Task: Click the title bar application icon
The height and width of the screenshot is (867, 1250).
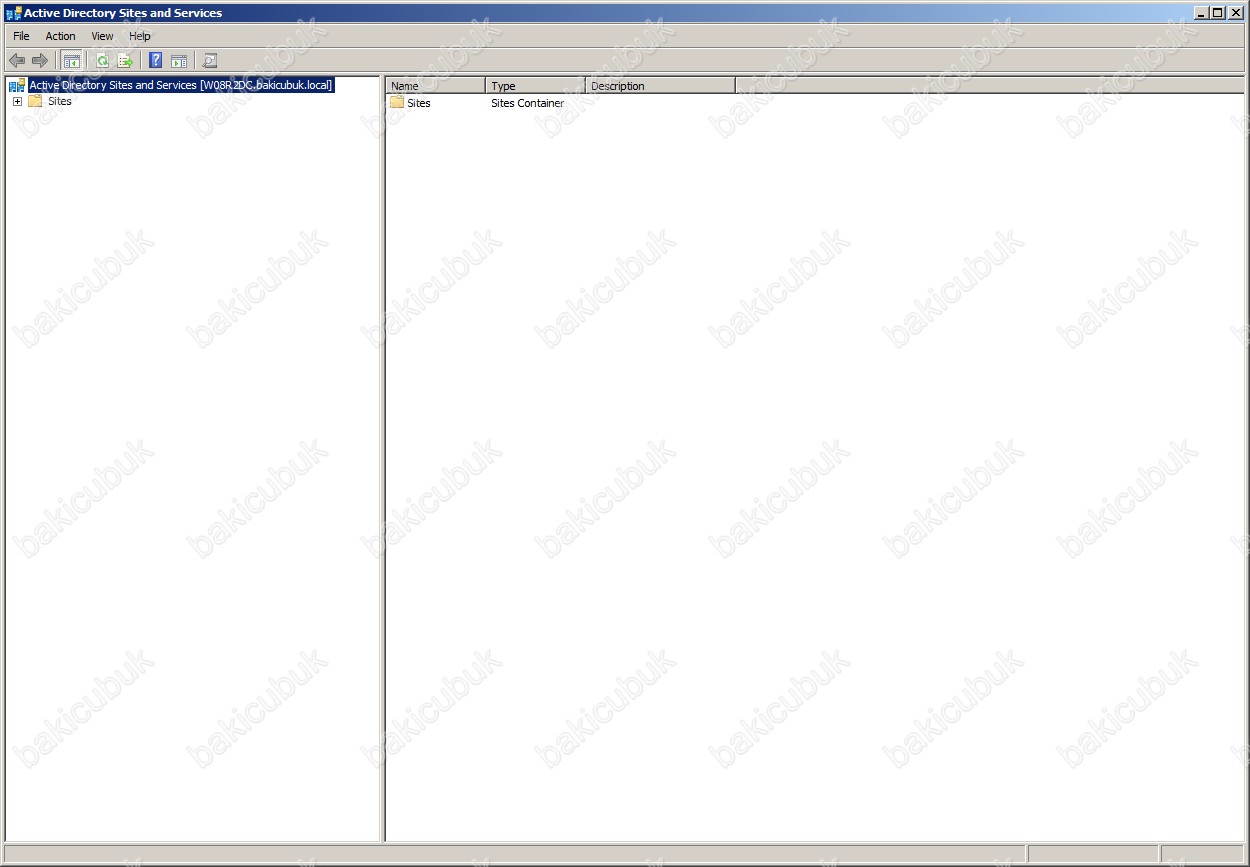Action: 13,13
